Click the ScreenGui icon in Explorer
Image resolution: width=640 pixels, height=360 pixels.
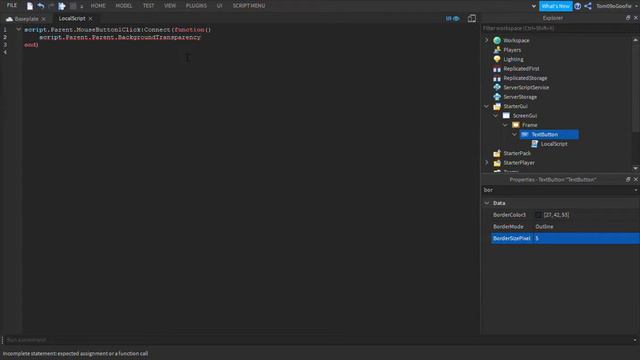(506, 116)
